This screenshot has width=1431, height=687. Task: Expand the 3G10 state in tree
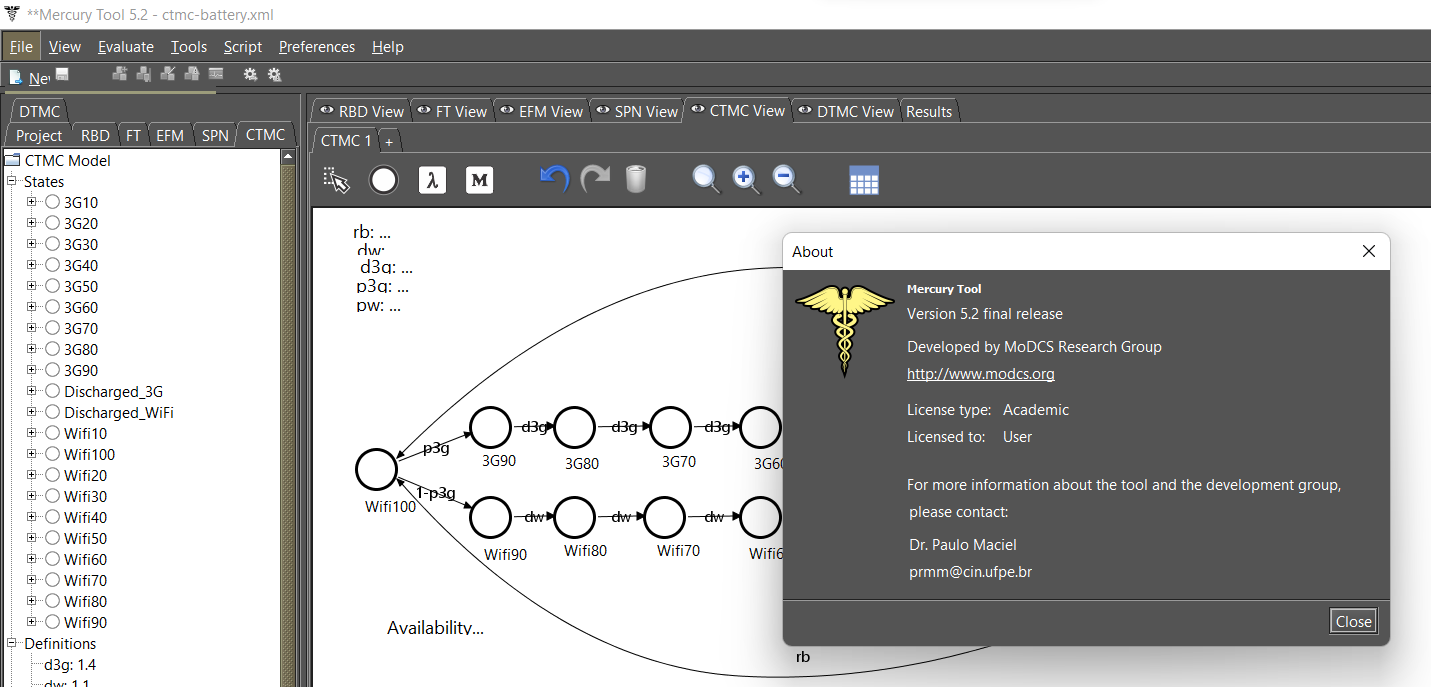point(32,202)
